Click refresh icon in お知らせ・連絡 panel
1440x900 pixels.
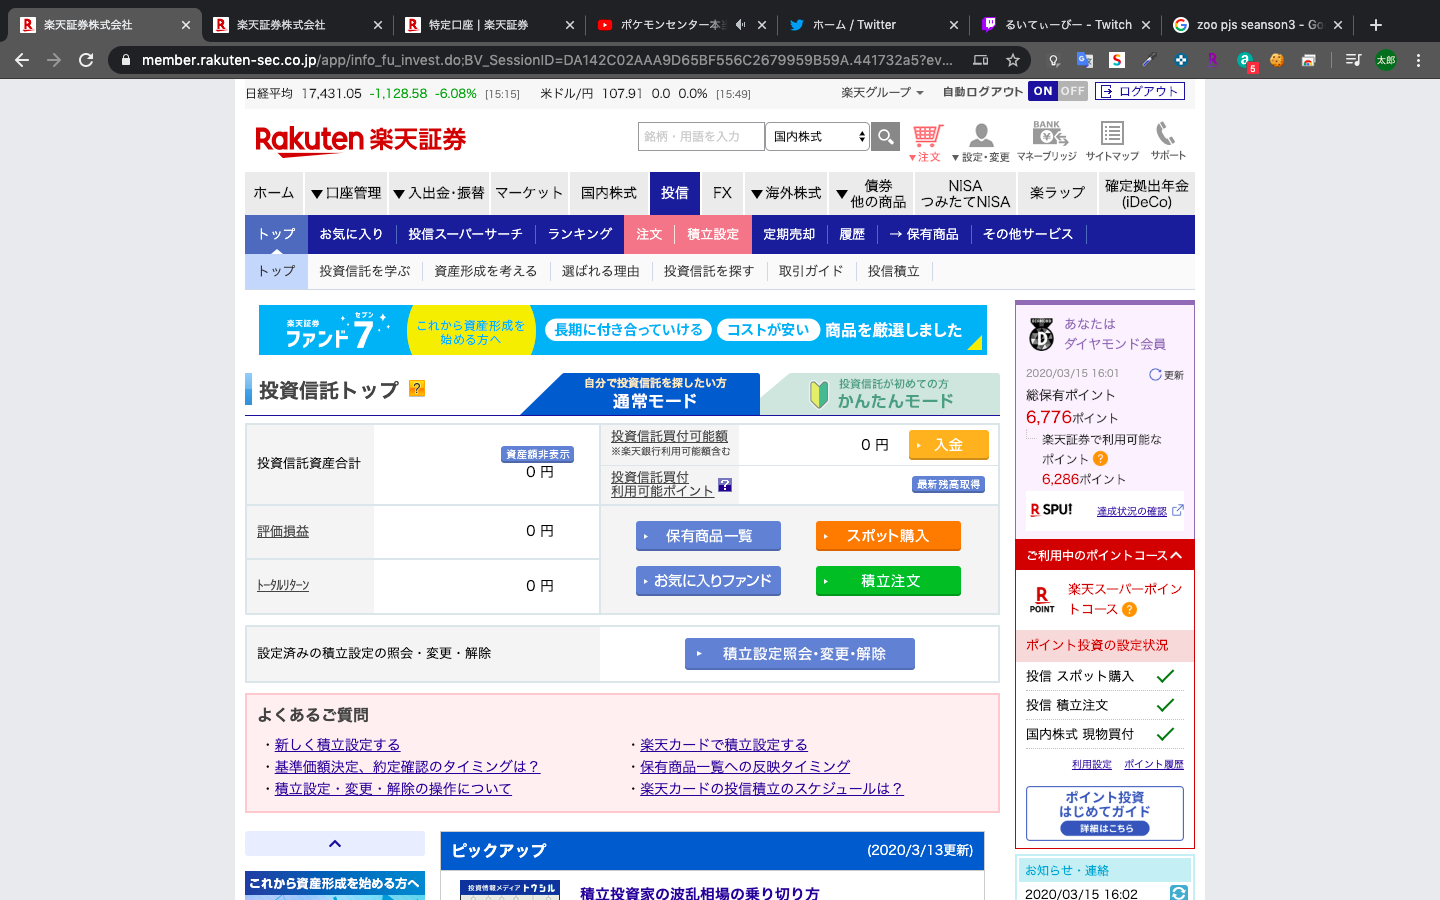[1179, 893]
